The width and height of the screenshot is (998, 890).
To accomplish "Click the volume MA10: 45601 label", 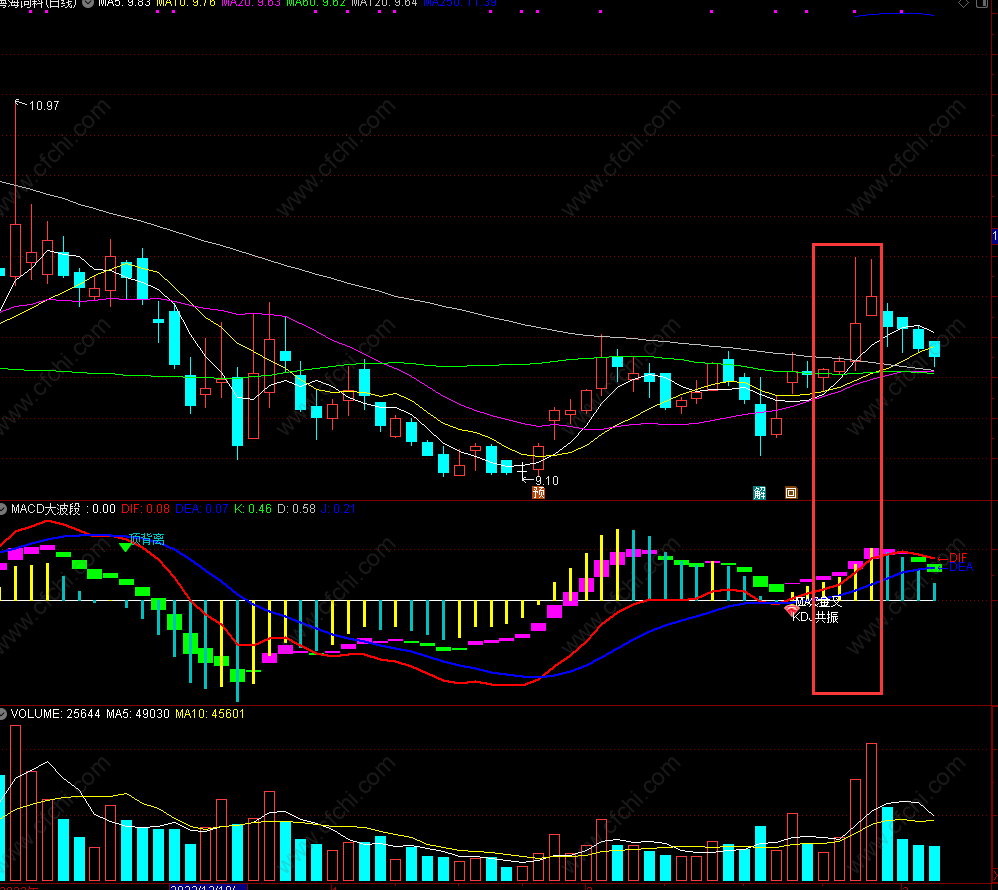I will 210,714.
